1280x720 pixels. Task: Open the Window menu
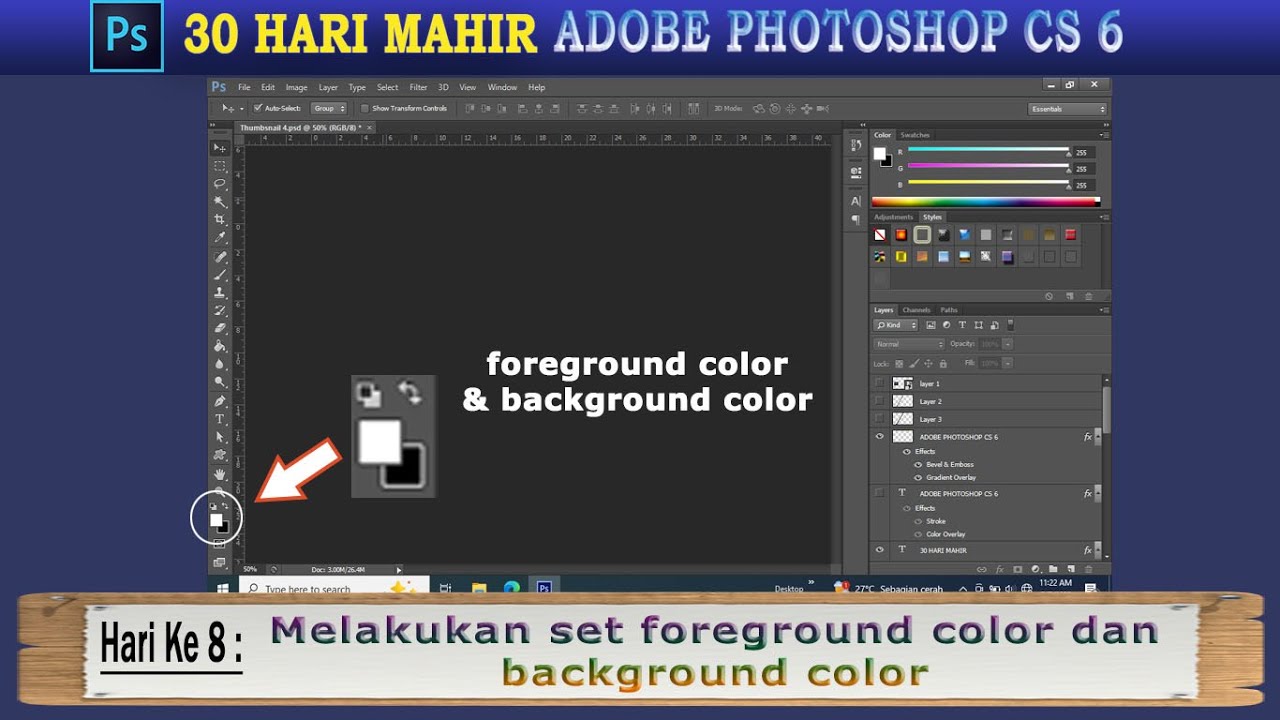(x=503, y=87)
